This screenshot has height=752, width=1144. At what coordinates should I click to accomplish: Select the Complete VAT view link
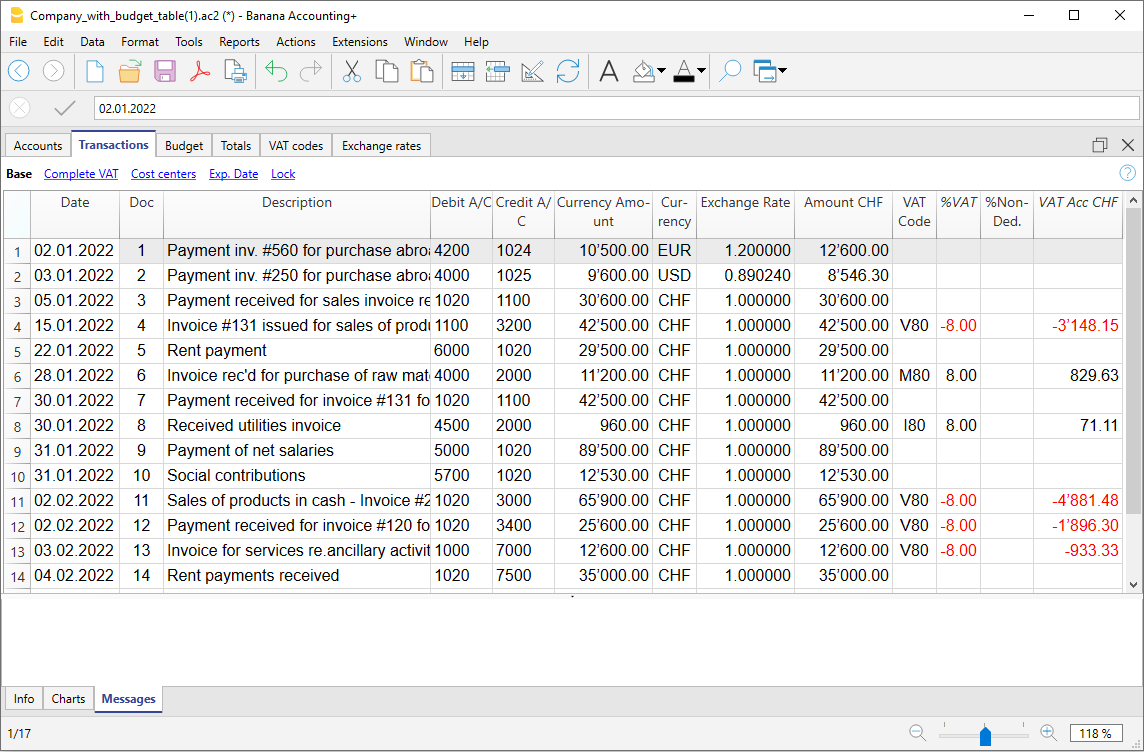pos(81,174)
